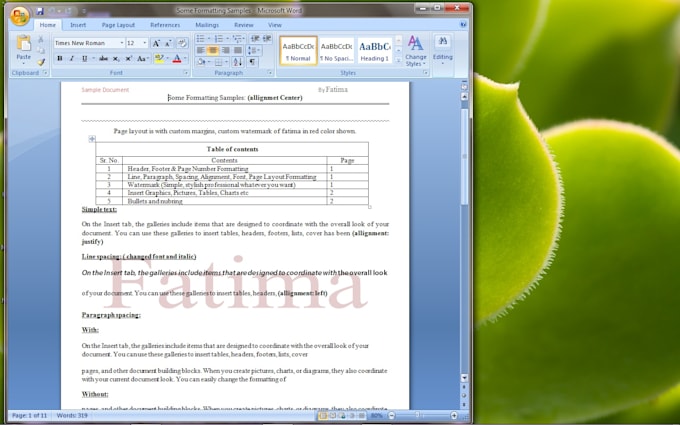Jump to next page browse arrow
This screenshot has width=680, height=425.
tap(464, 404)
